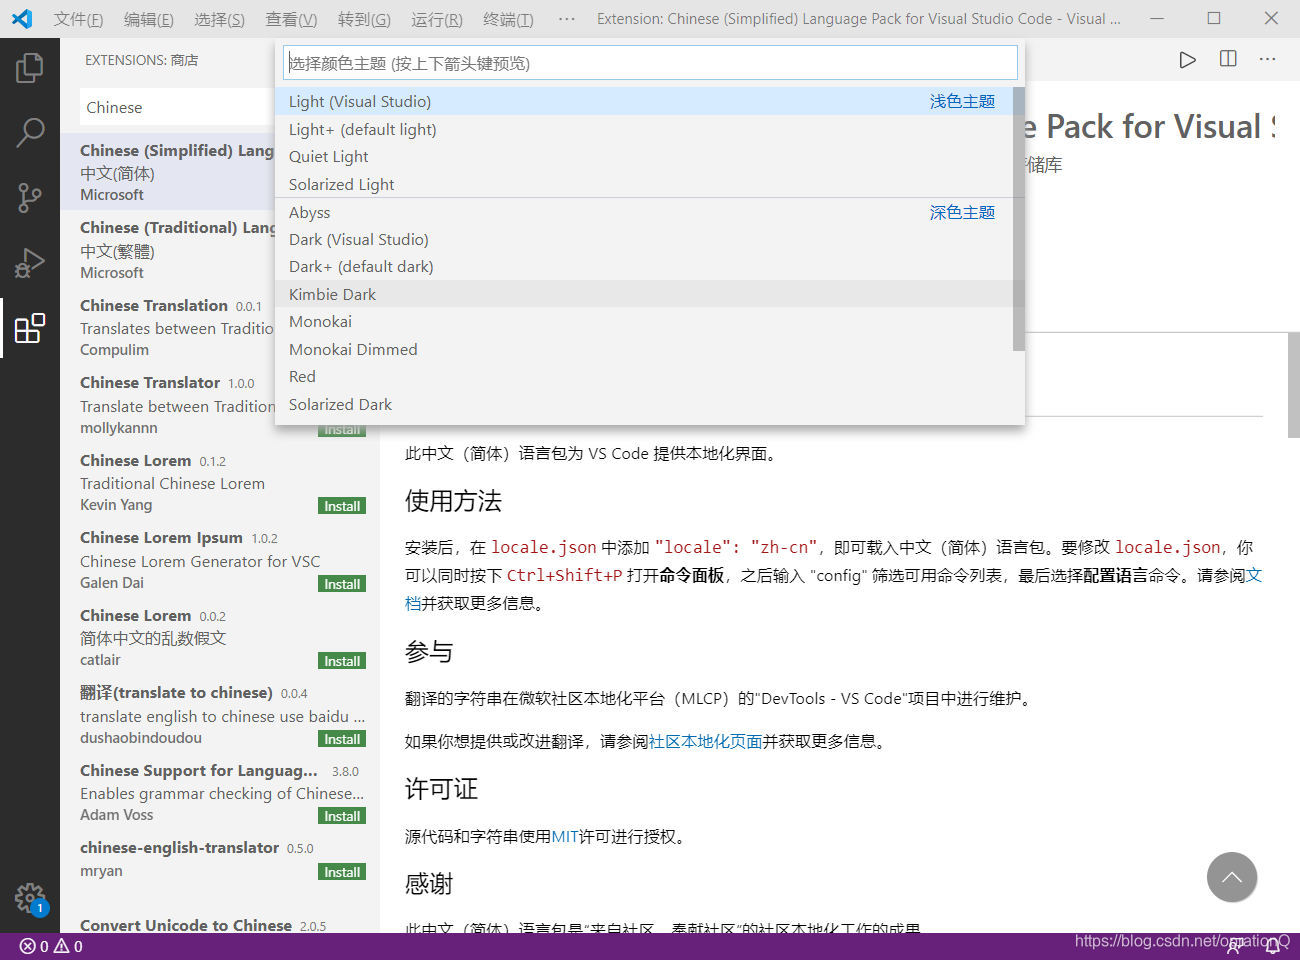Open the Extensions view icon
1300x960 pixels.
pyautogui.click(x=30, y=328)
